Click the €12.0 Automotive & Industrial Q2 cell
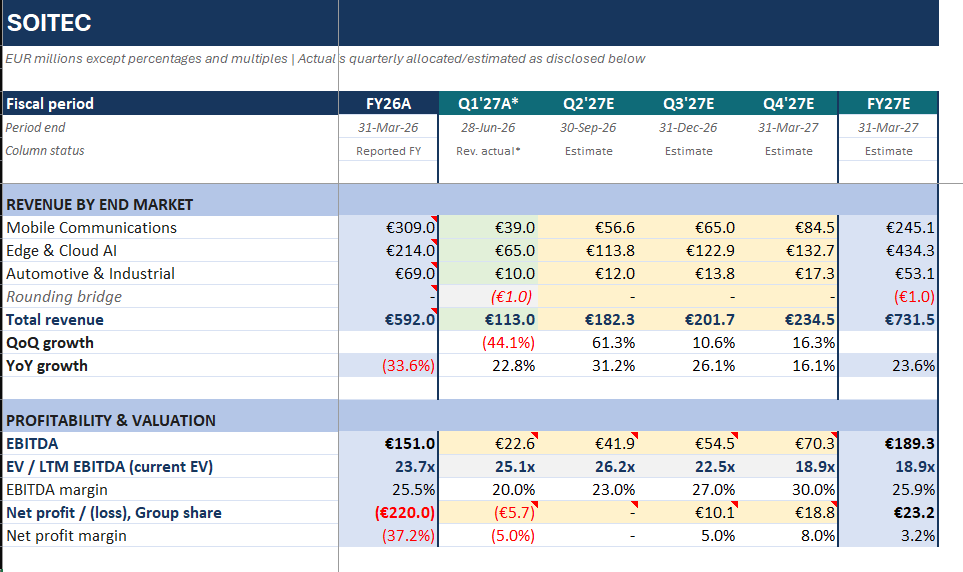 click(588, 273)
